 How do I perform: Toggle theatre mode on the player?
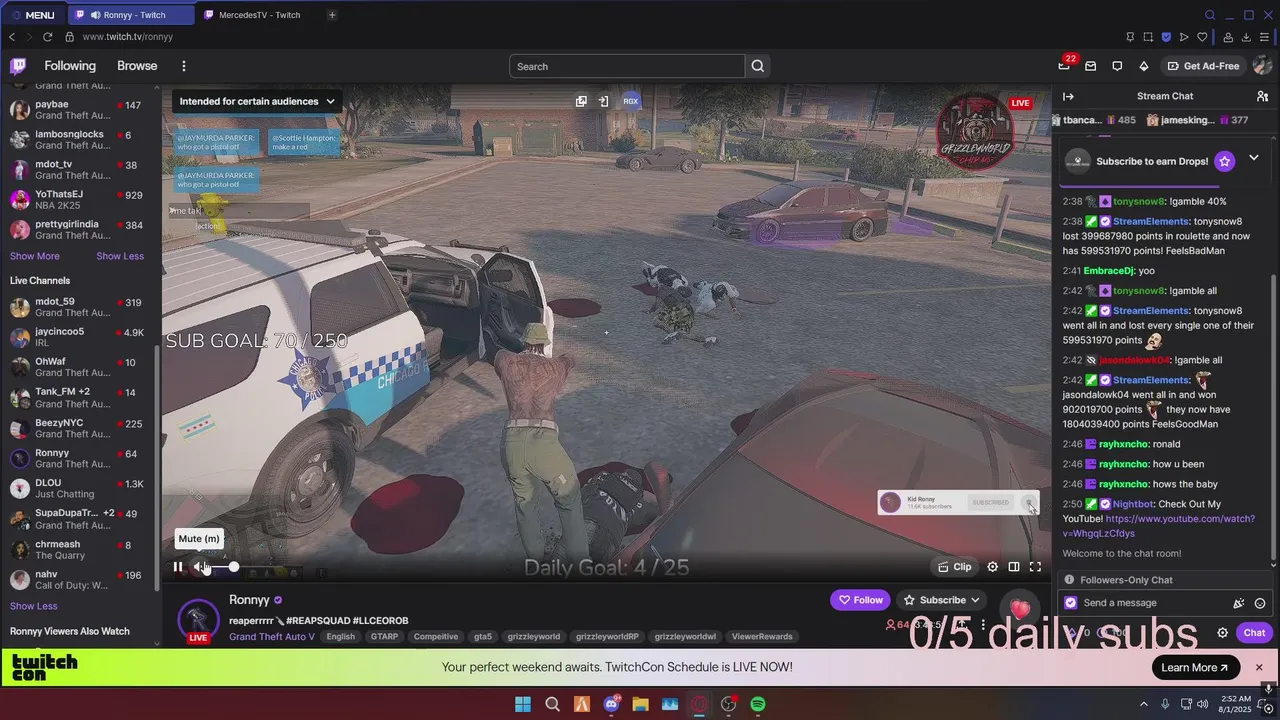pos(1014,567)
